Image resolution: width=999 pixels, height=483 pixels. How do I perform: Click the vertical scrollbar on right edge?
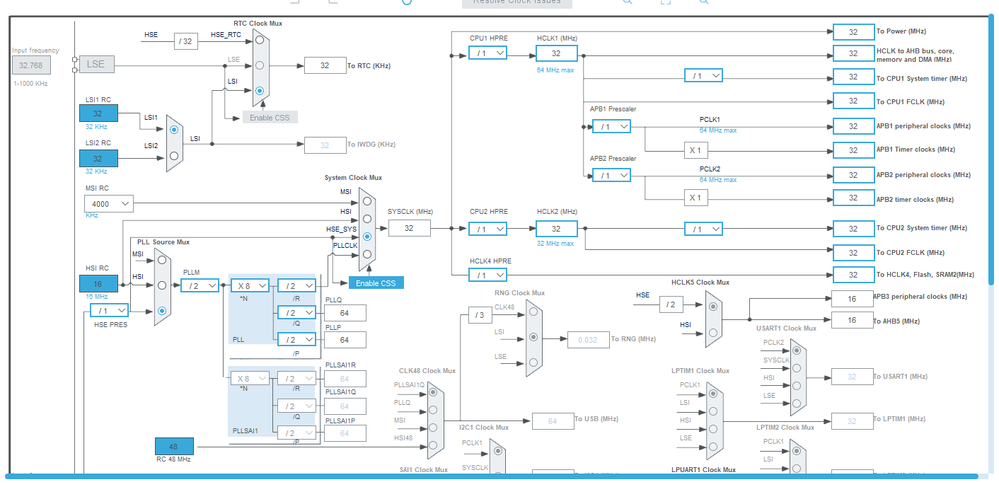pyautogui.click(x=992, y=149)
